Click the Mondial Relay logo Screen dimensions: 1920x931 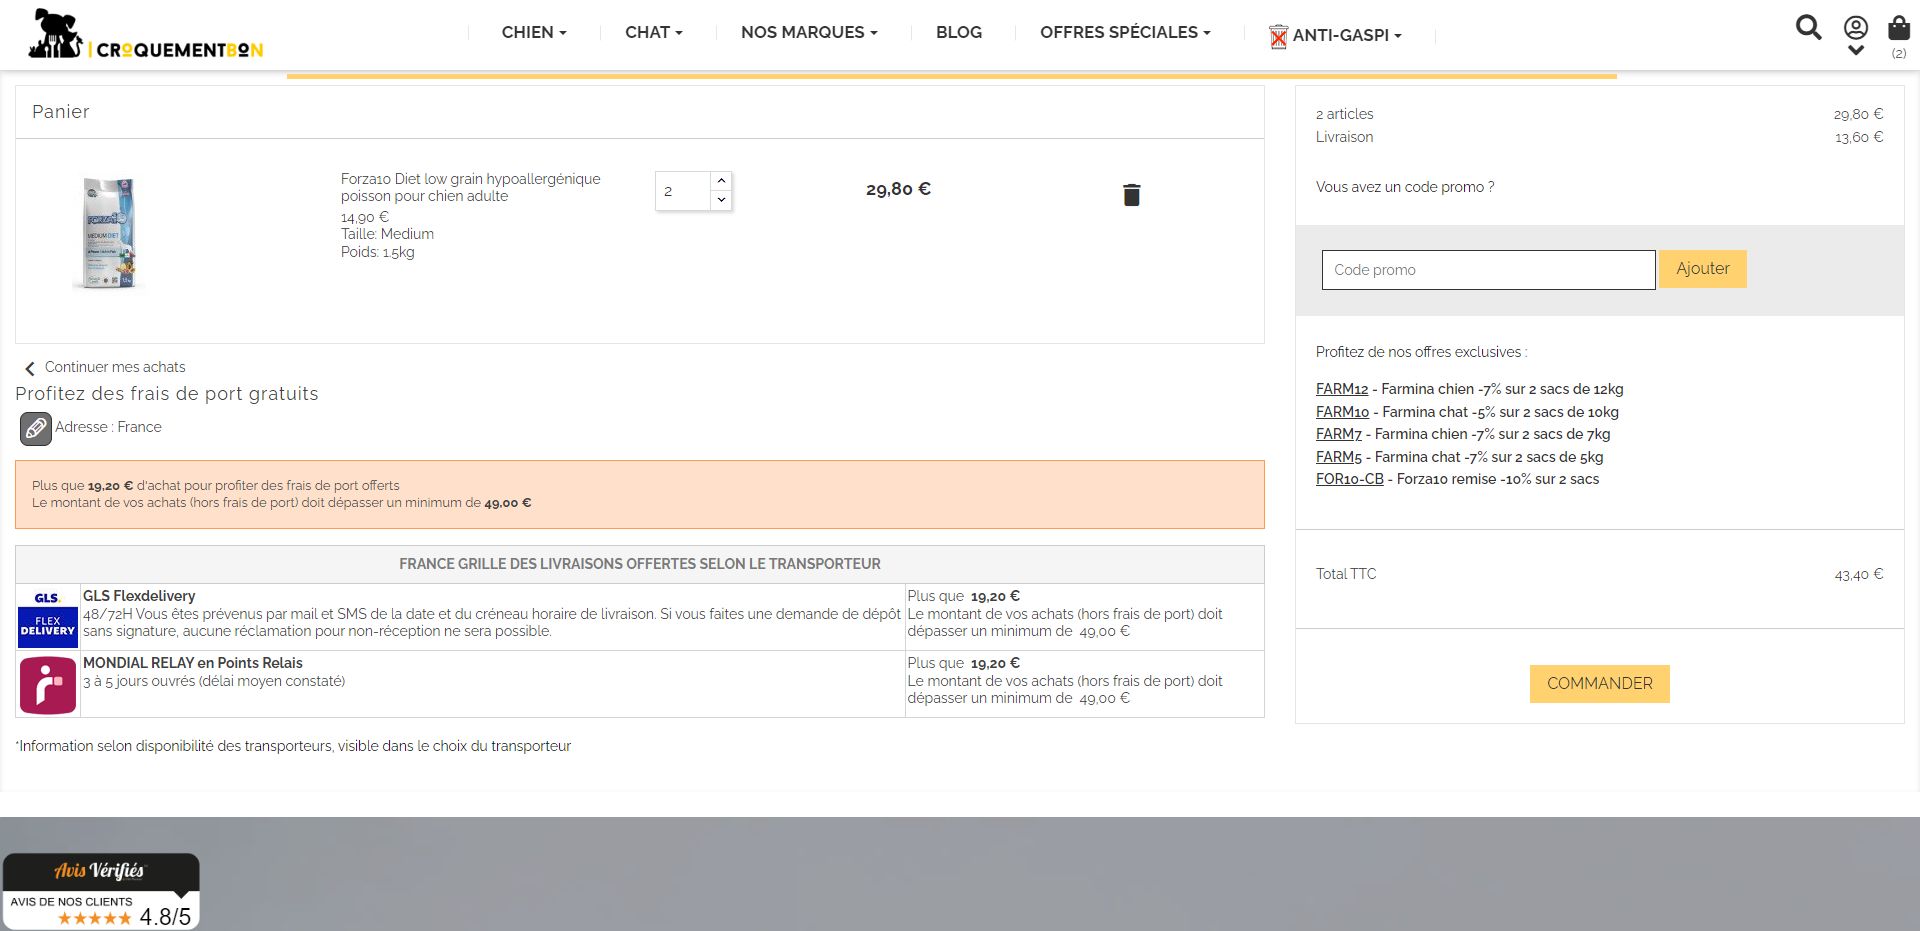[48, 685]
